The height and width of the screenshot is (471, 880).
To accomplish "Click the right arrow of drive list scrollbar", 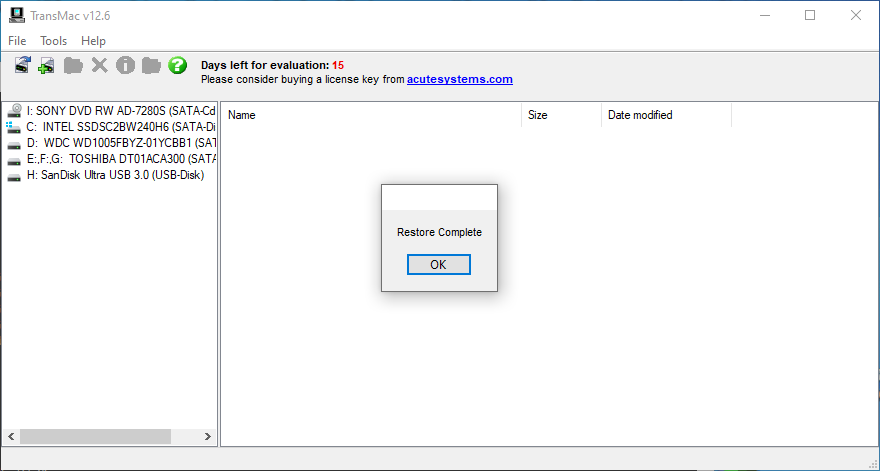I will pyautogui.click(x=208, y=437).
